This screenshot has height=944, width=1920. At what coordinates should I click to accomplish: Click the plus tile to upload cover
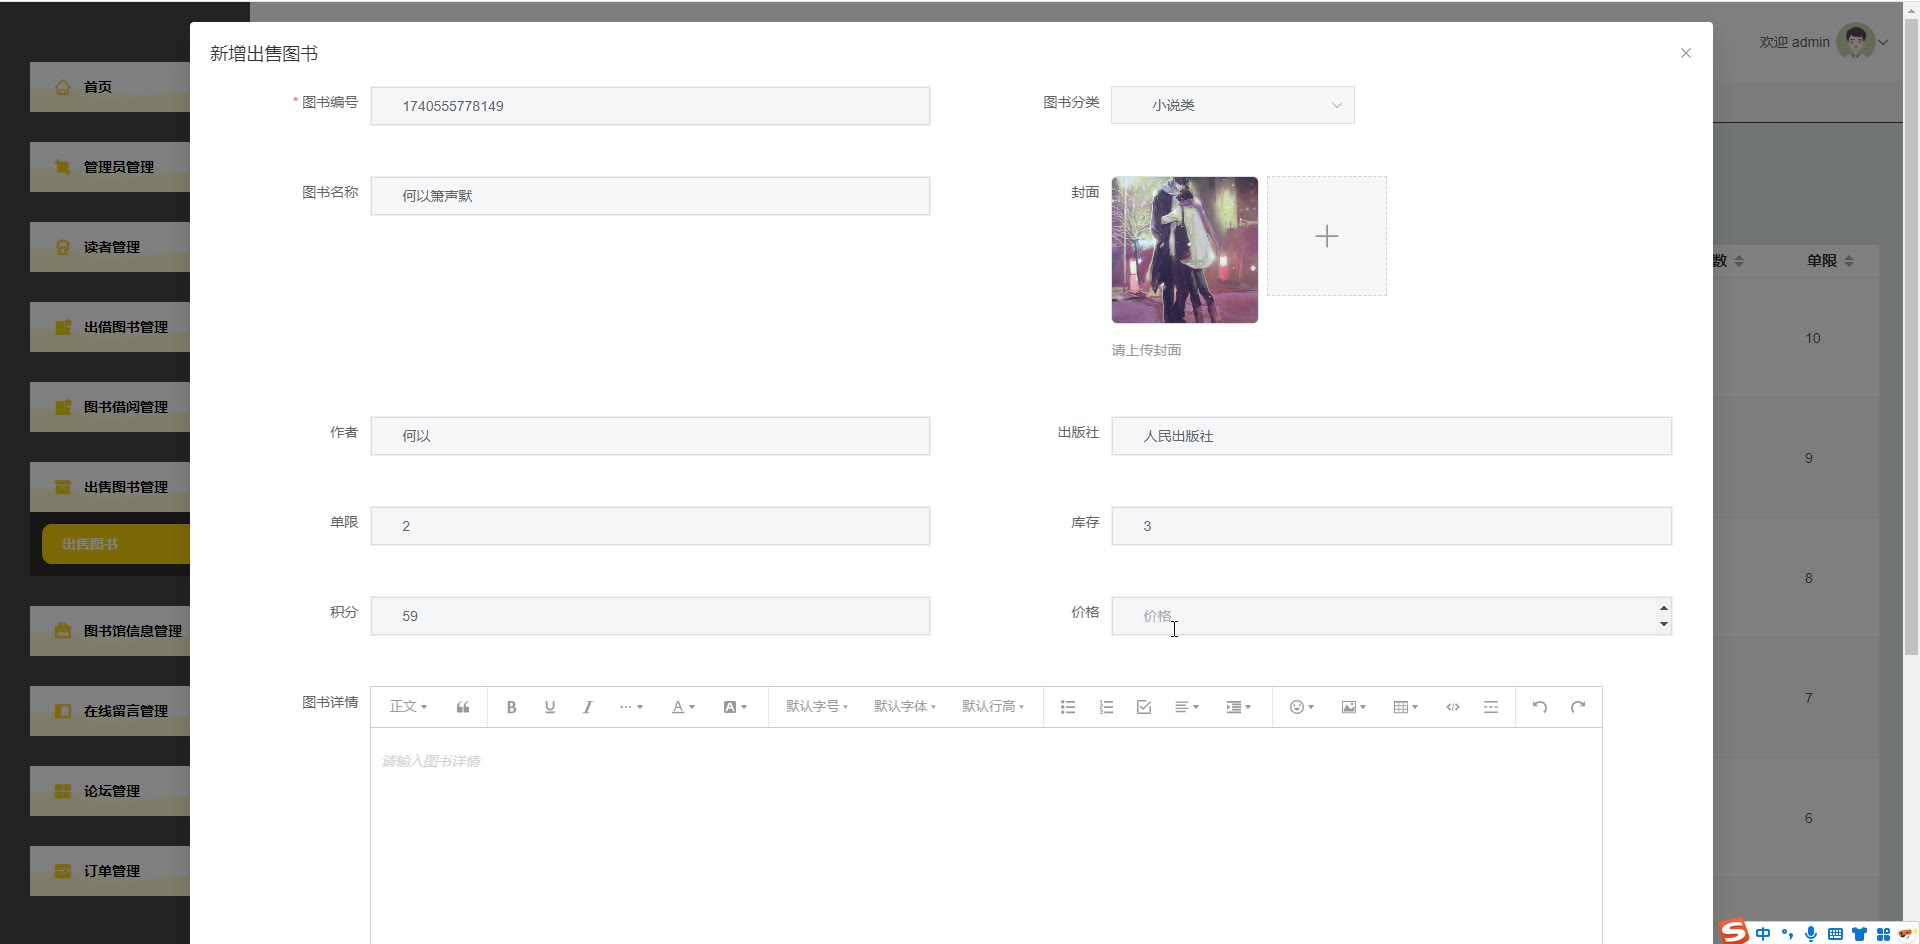[x=1327, y=236]
